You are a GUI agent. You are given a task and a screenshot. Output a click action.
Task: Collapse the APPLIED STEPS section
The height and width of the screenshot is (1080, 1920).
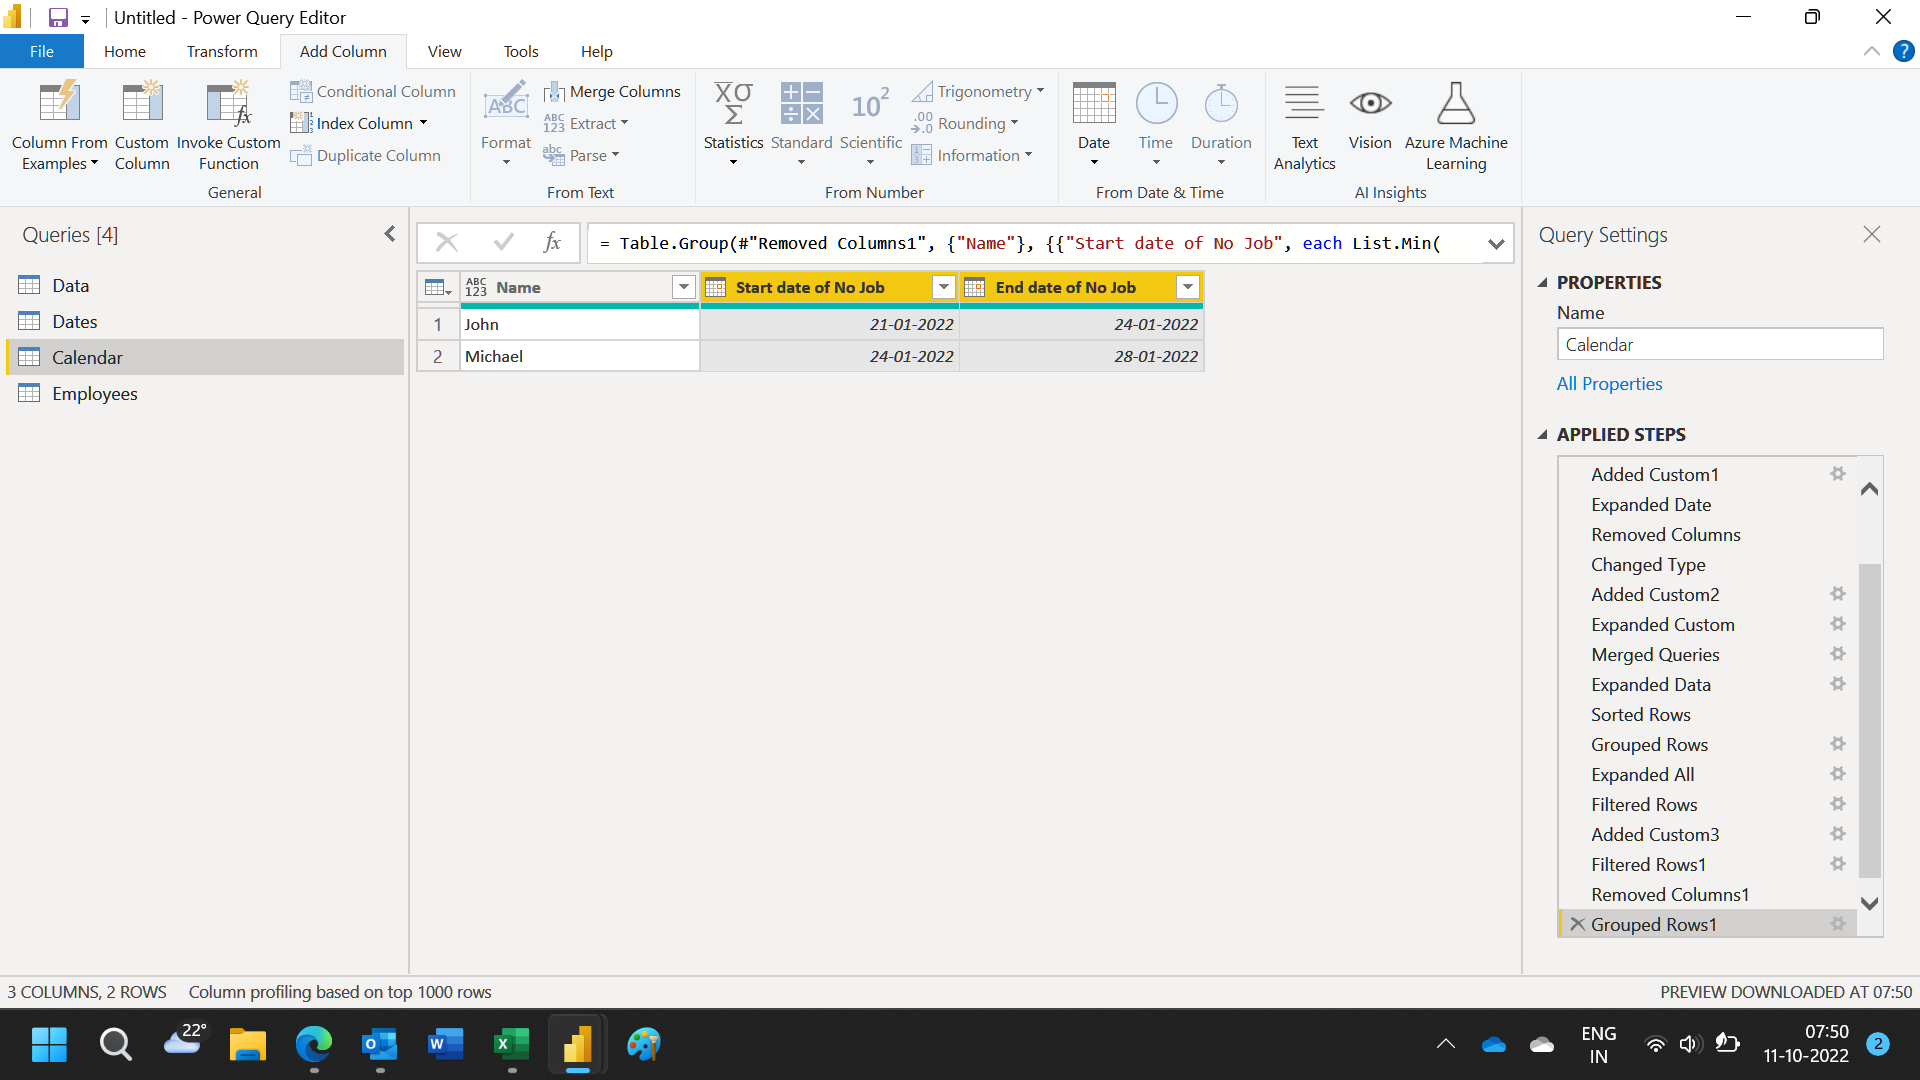pyautogui.click(x=1542, y=435)
